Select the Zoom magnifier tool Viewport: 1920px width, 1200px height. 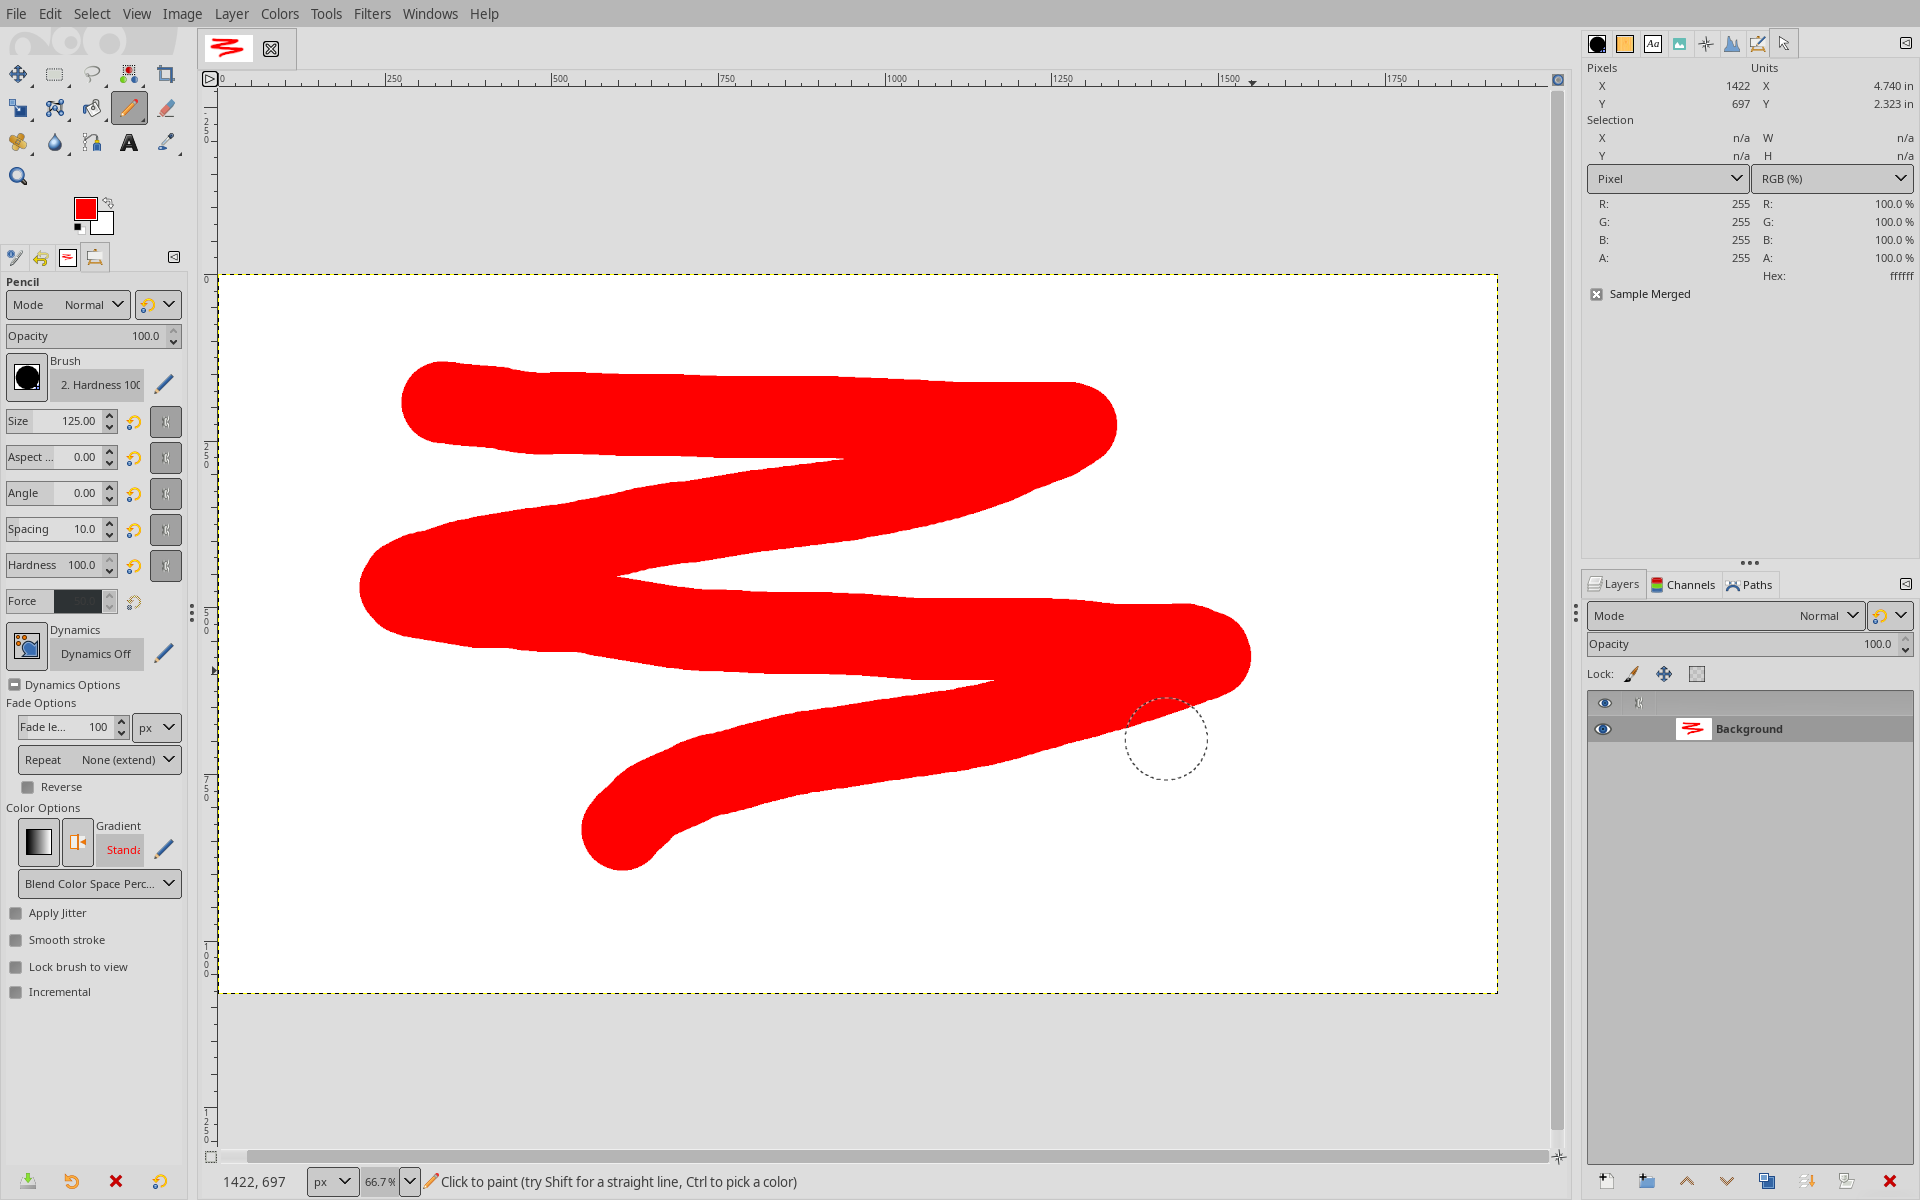pos(18,177)
